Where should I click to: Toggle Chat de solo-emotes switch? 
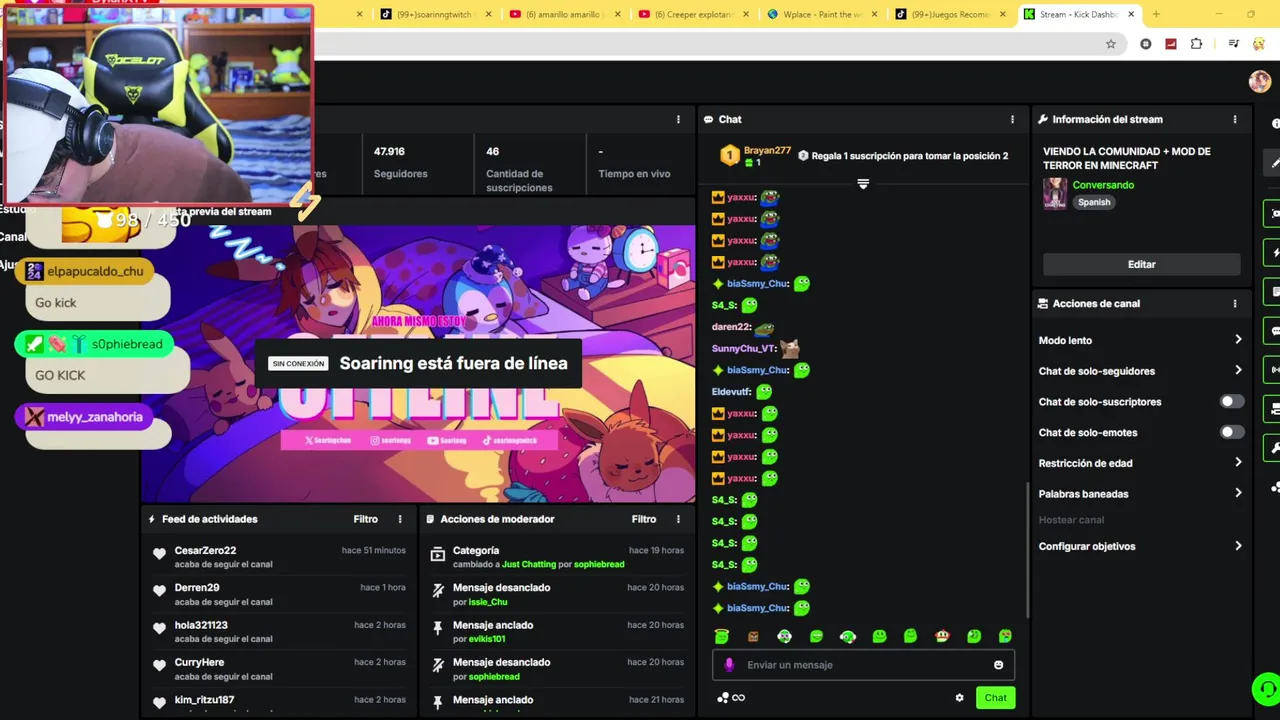(1232, 432)
